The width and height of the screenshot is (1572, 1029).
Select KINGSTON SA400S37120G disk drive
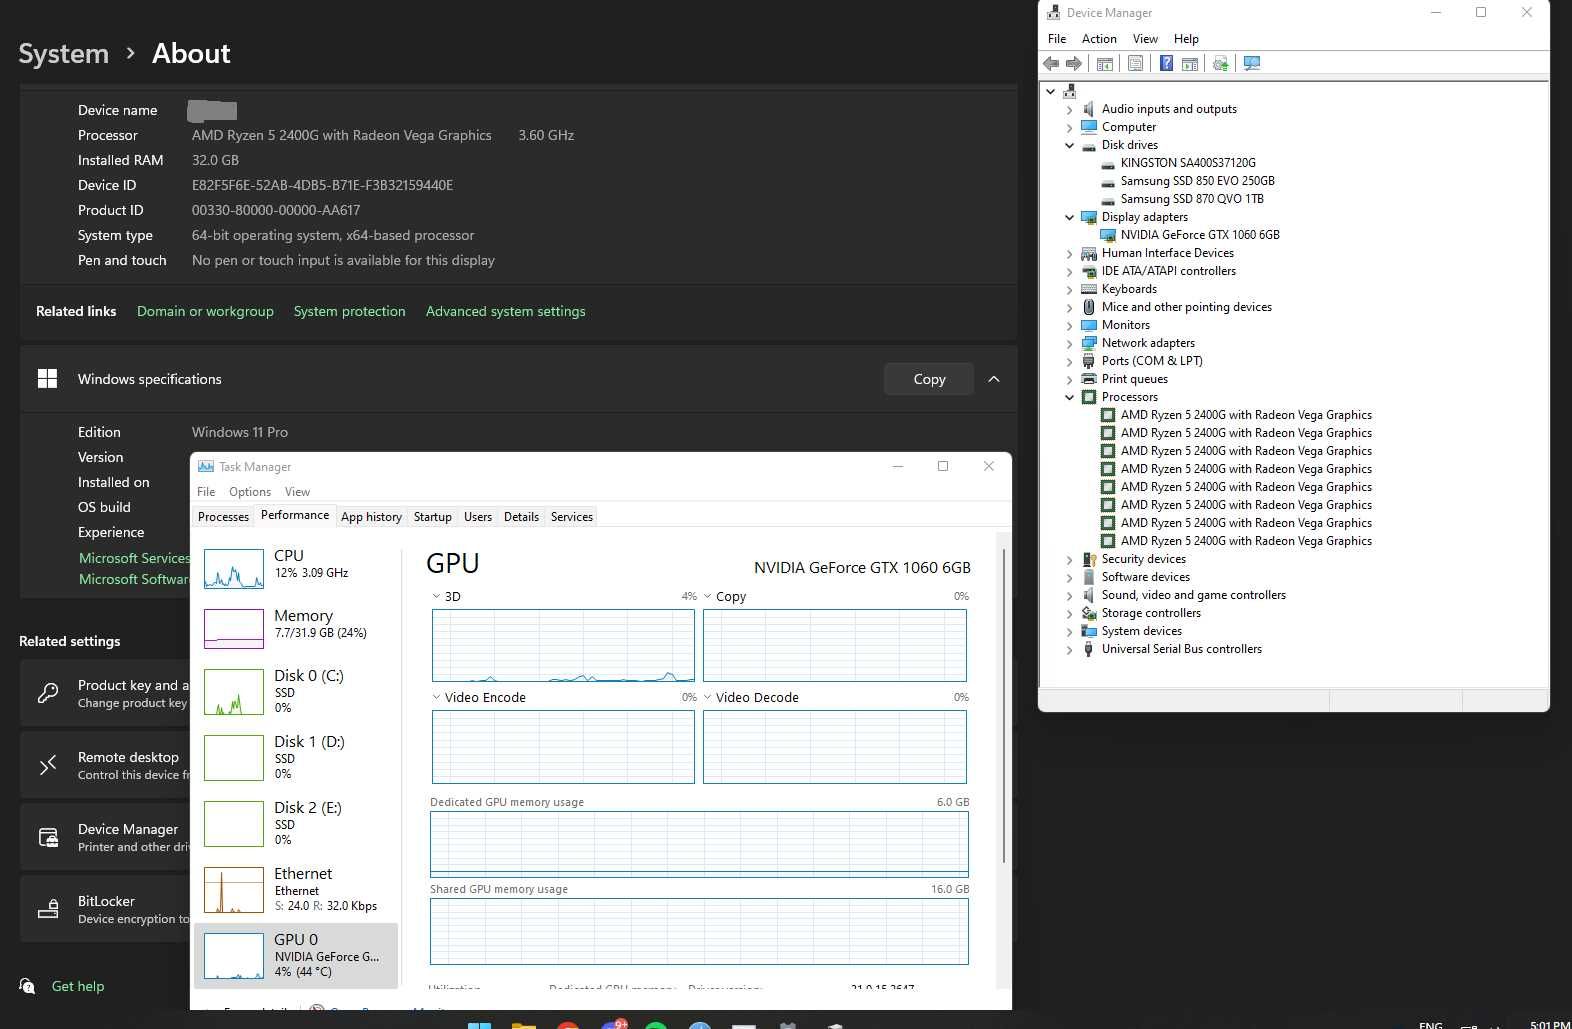click(x=1187, y=163)
